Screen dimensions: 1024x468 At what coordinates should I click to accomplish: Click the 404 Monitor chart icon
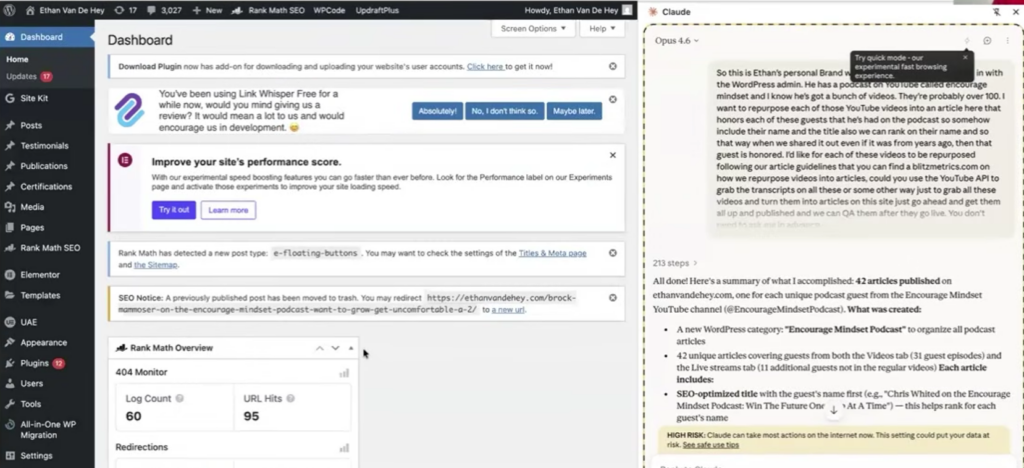[344, 373]
